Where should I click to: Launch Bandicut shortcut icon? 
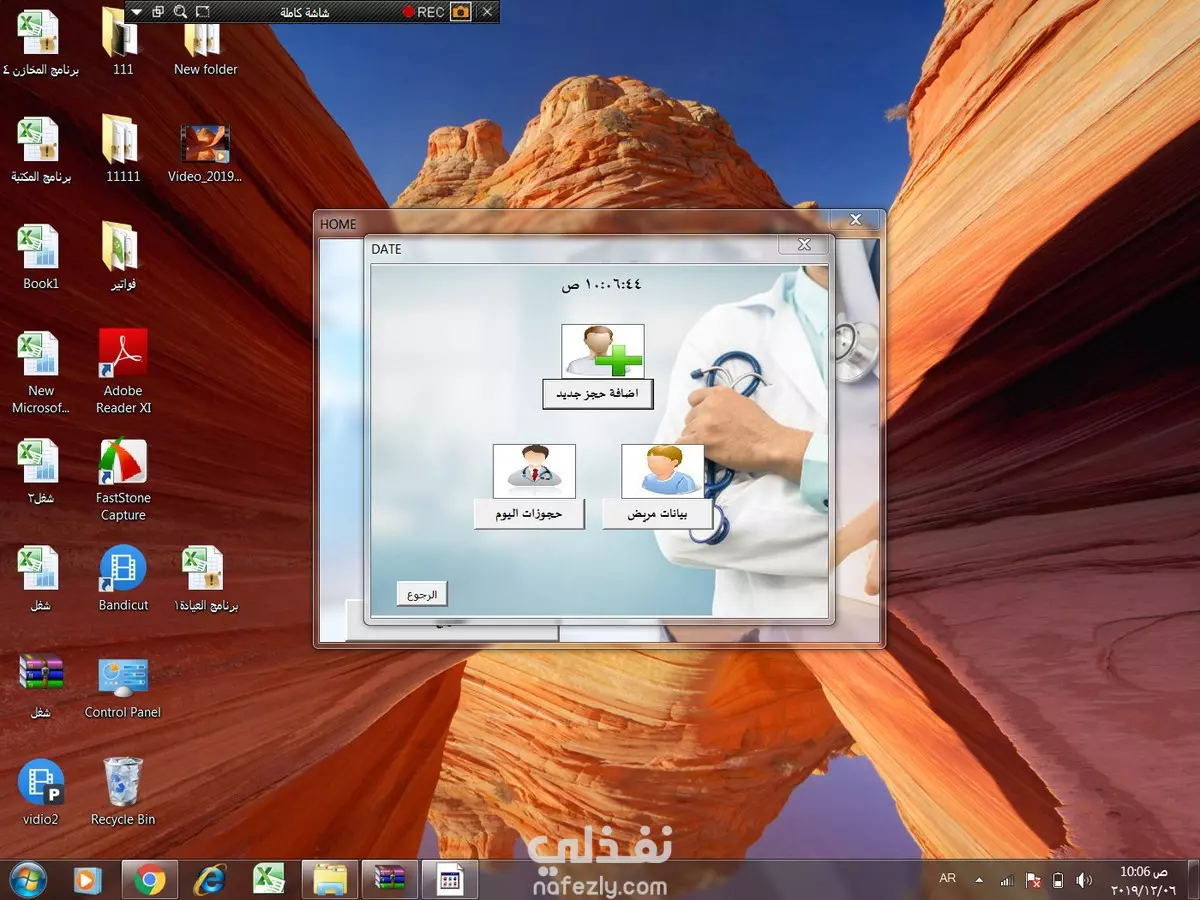pos(123,579)
